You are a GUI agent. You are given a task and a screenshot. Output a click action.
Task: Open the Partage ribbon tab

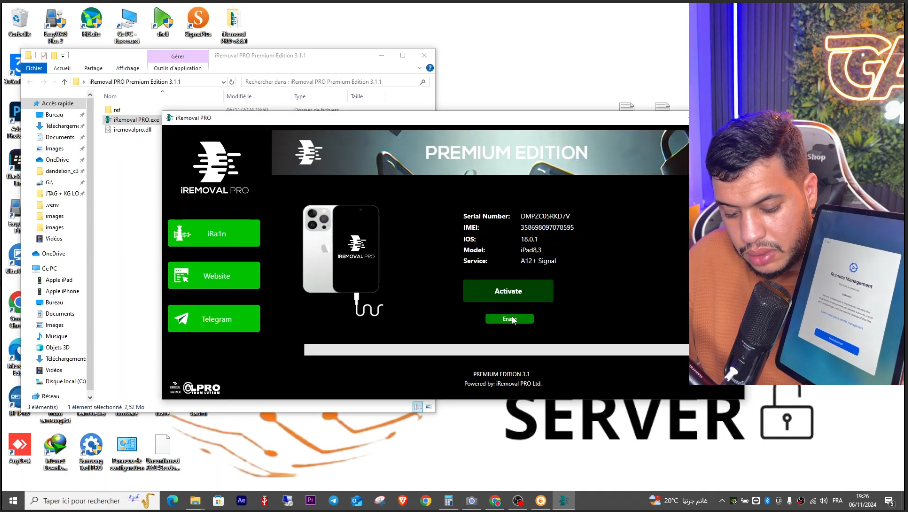[x=93, y=68]
